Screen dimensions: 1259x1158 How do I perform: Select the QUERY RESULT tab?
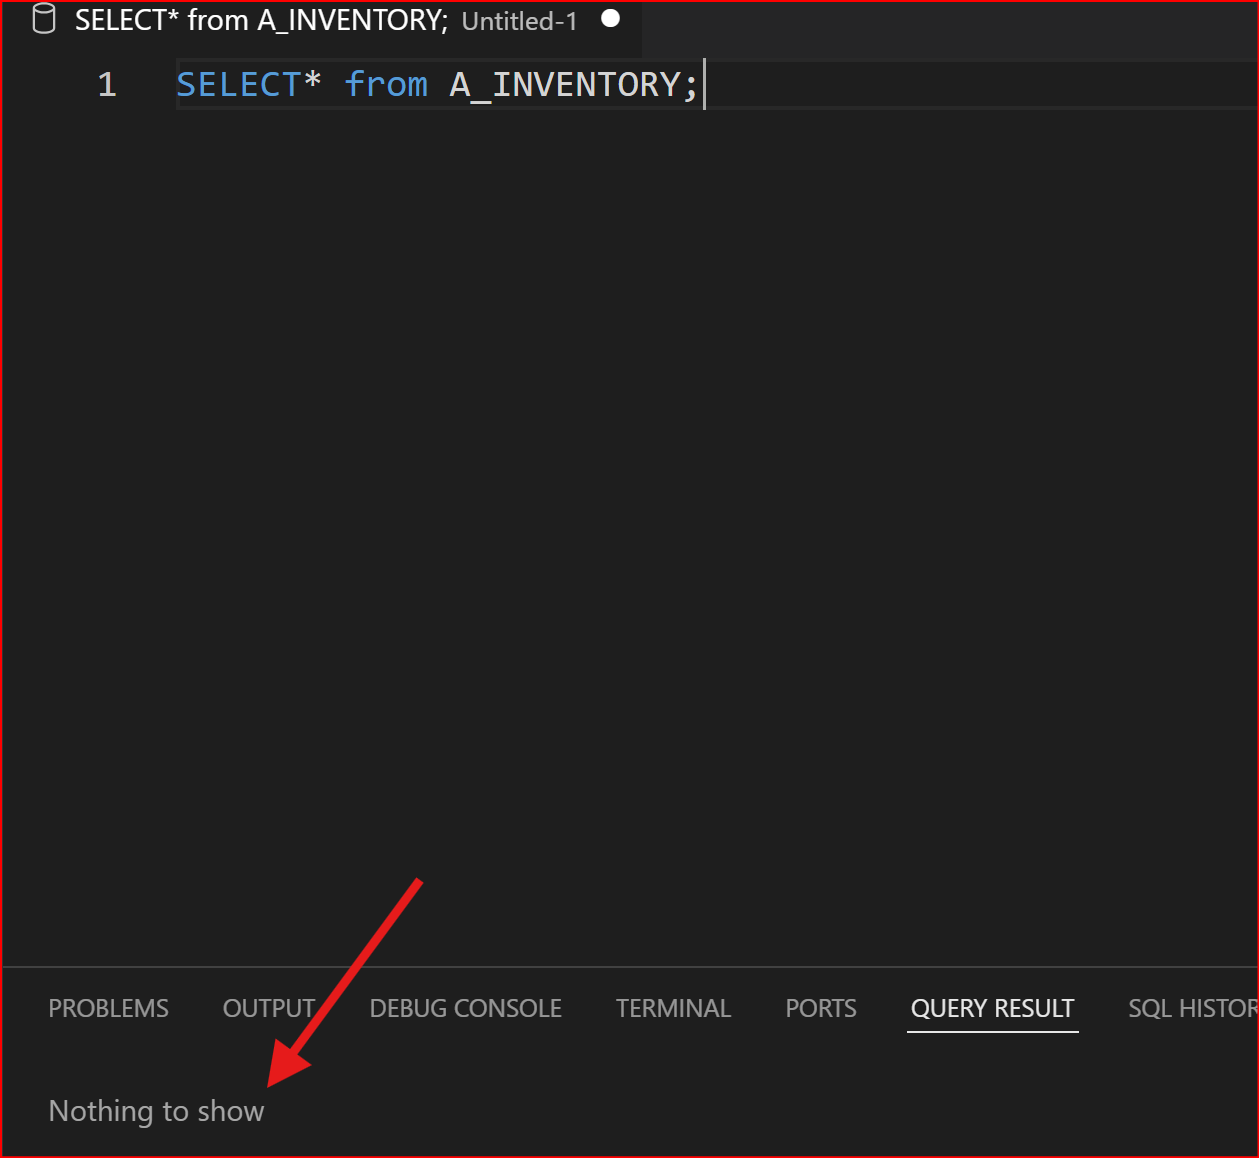point(992,1008)
